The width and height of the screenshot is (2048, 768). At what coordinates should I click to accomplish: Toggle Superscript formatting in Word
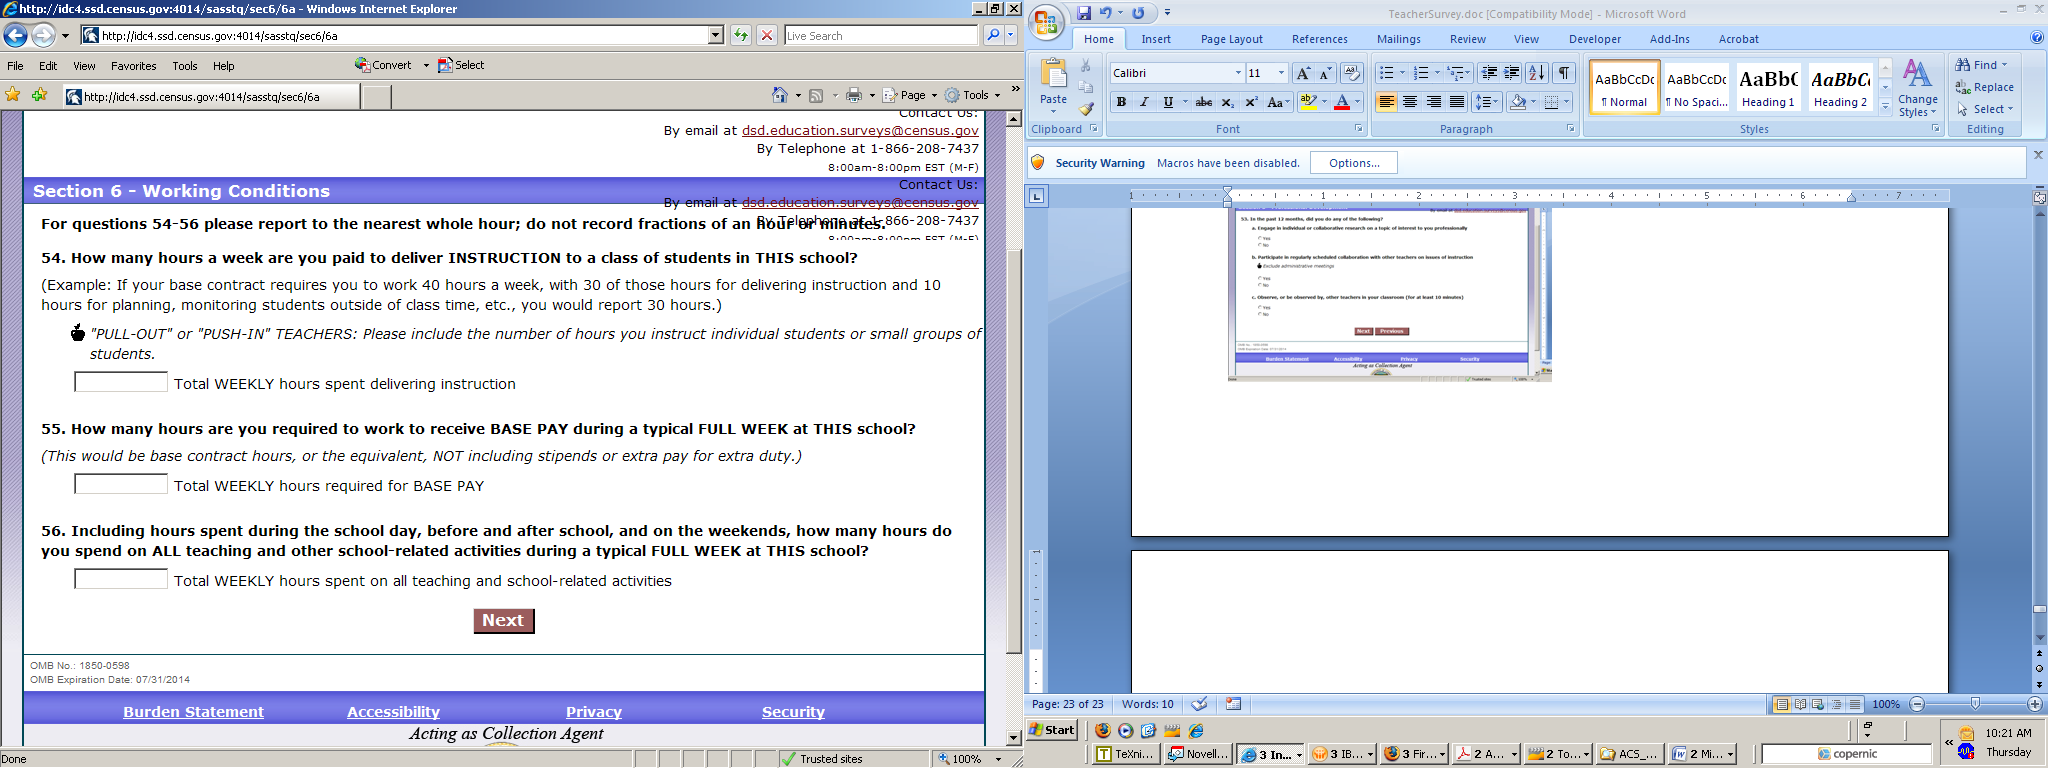click(x=1251, y=102)
